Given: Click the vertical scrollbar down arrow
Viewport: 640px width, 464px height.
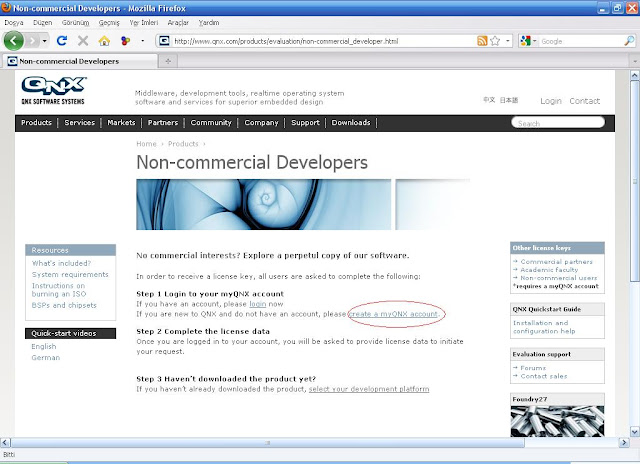Looking at the screenshot, I should [x=635, y=431].
